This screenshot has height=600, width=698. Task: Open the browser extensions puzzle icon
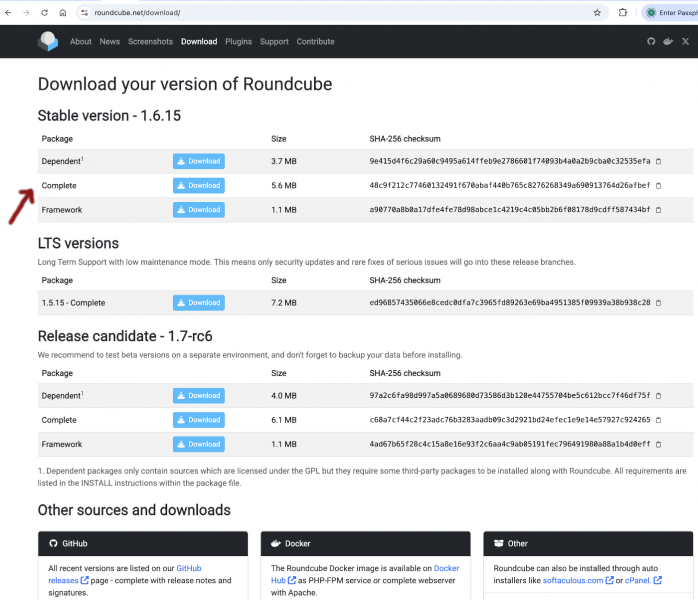[623, 12]
